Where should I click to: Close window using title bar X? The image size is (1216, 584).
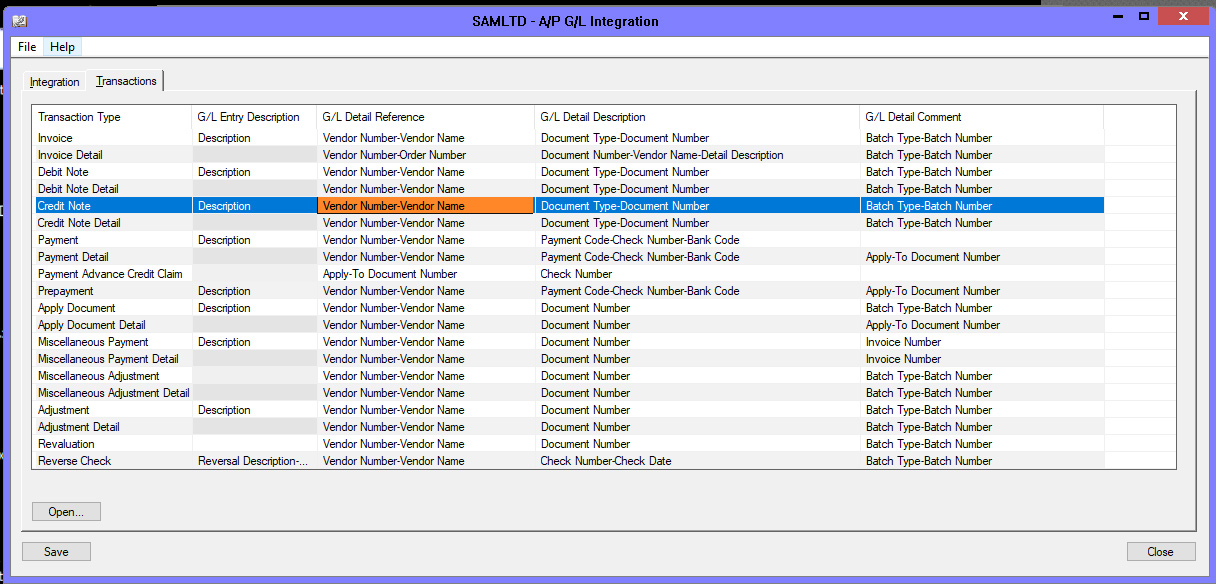tap(1181, 16)
